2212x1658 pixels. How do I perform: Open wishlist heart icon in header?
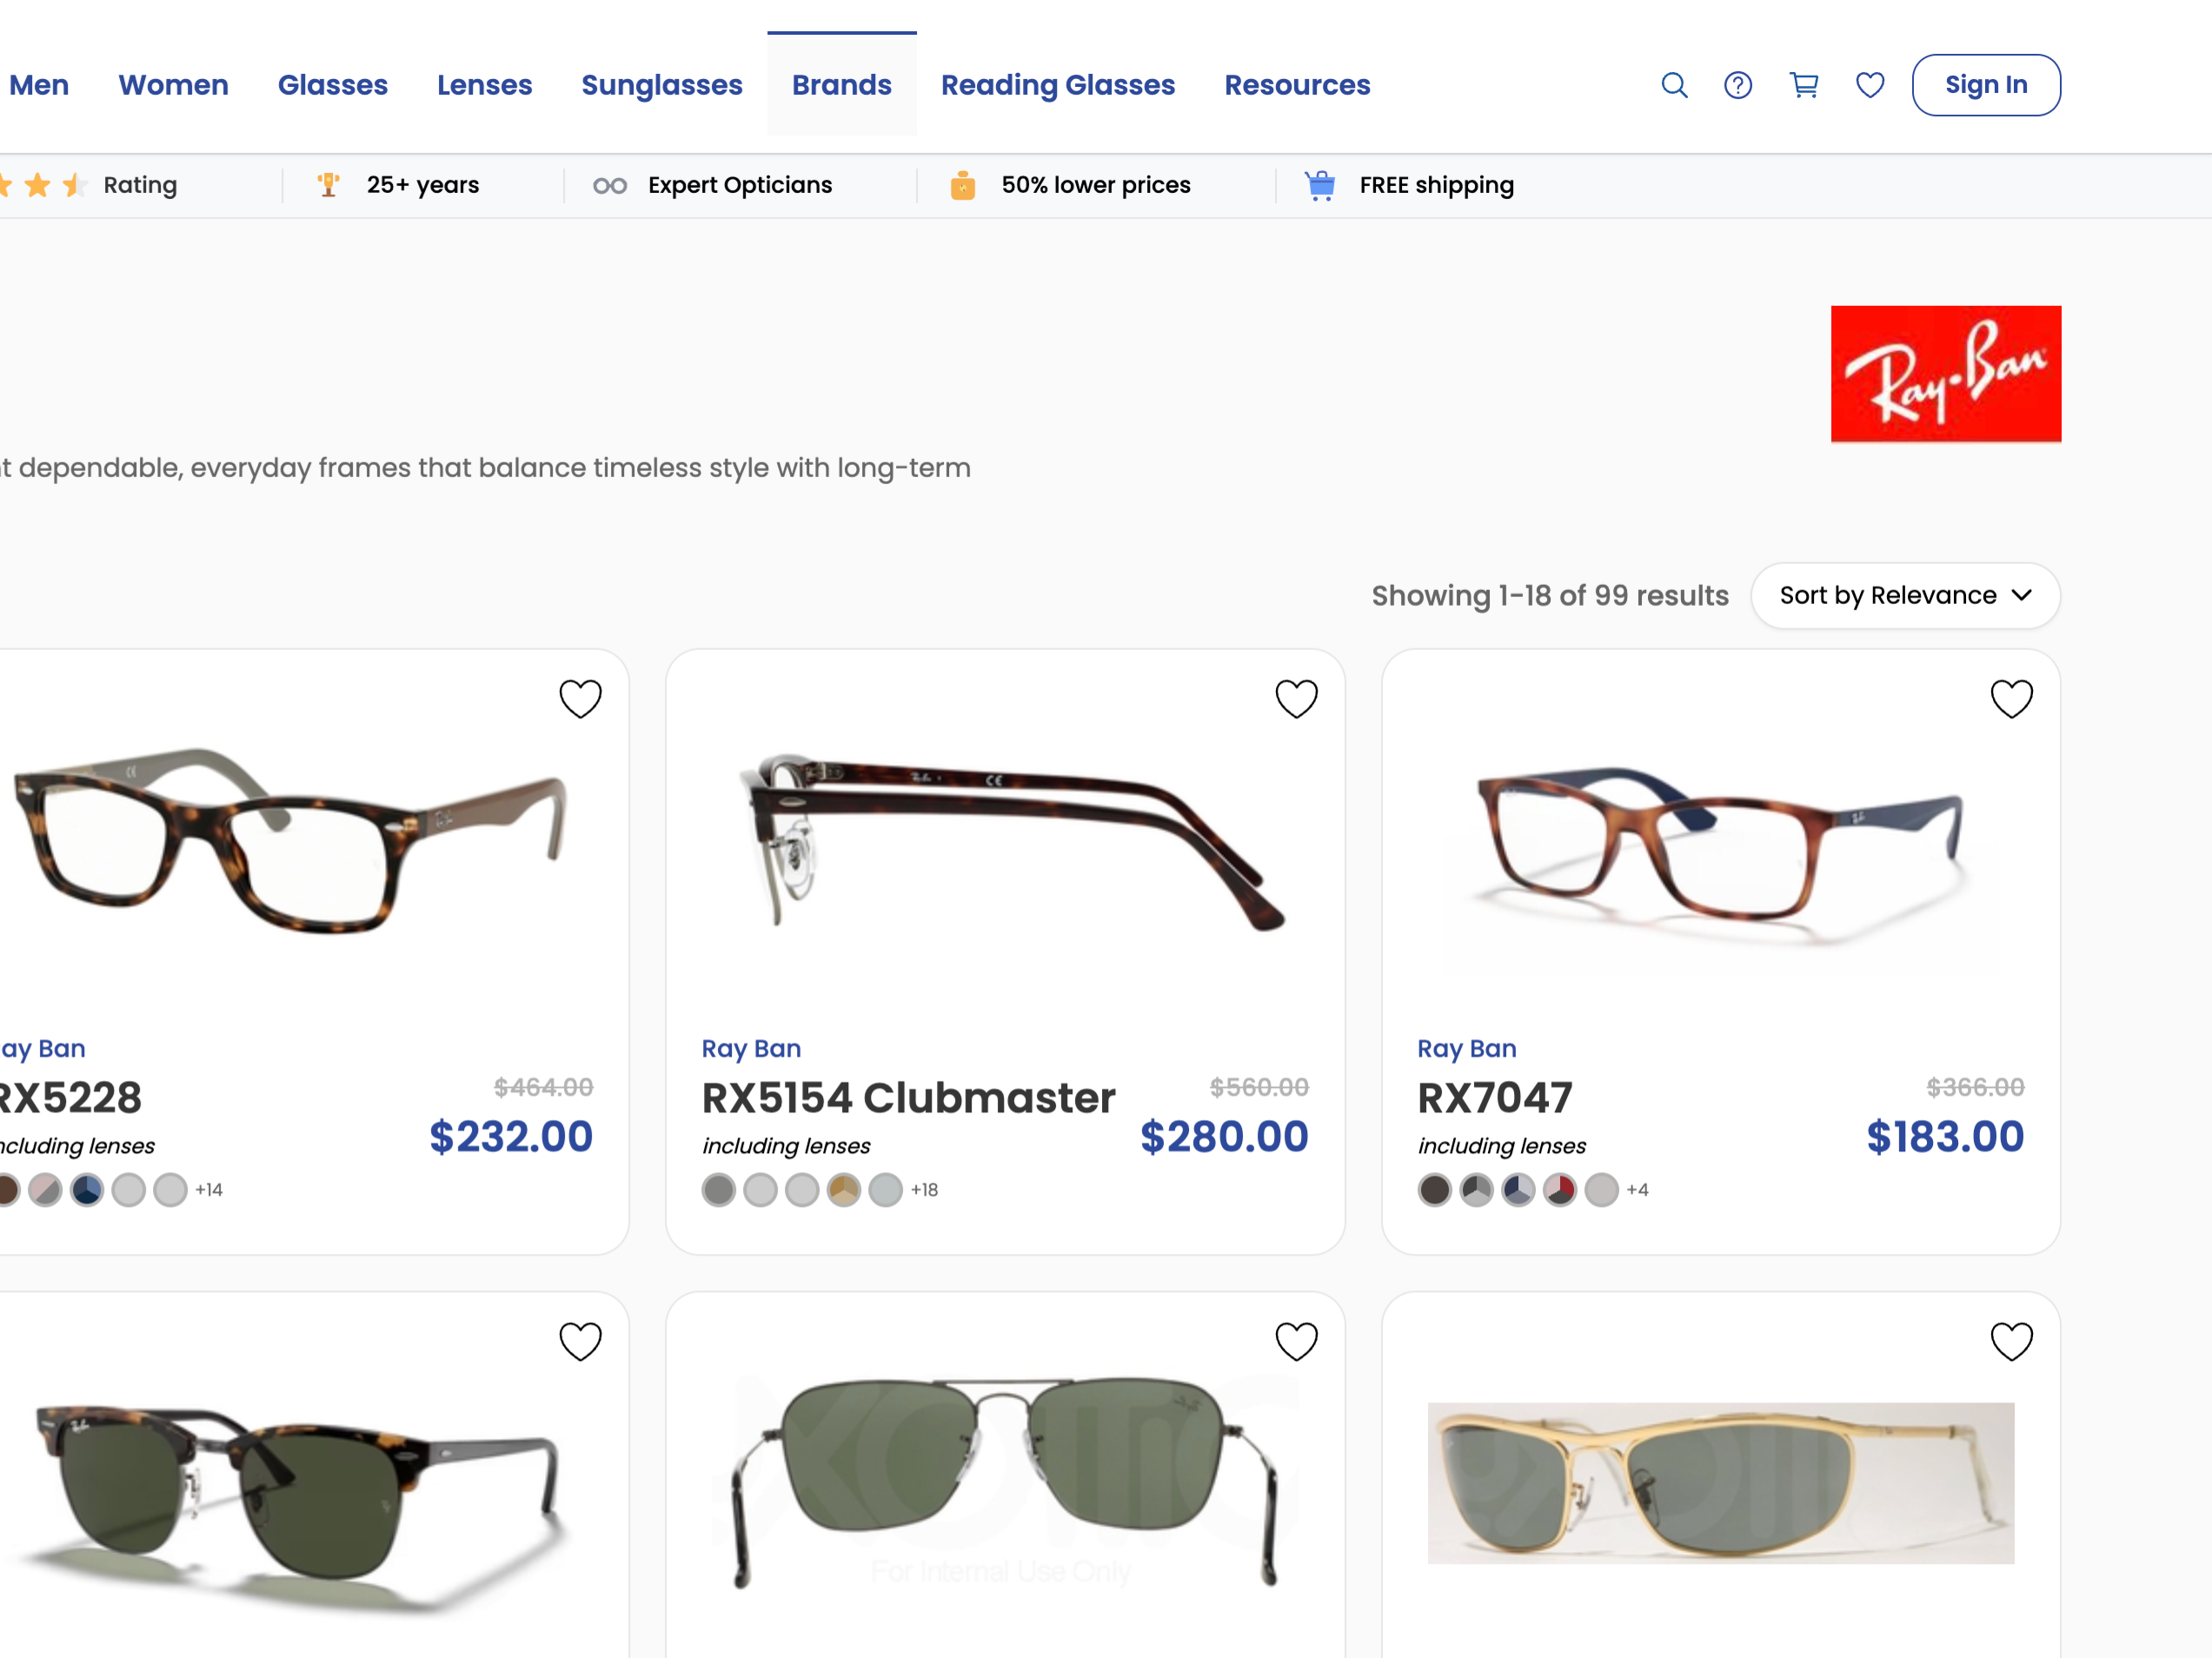coord(1870,85)
